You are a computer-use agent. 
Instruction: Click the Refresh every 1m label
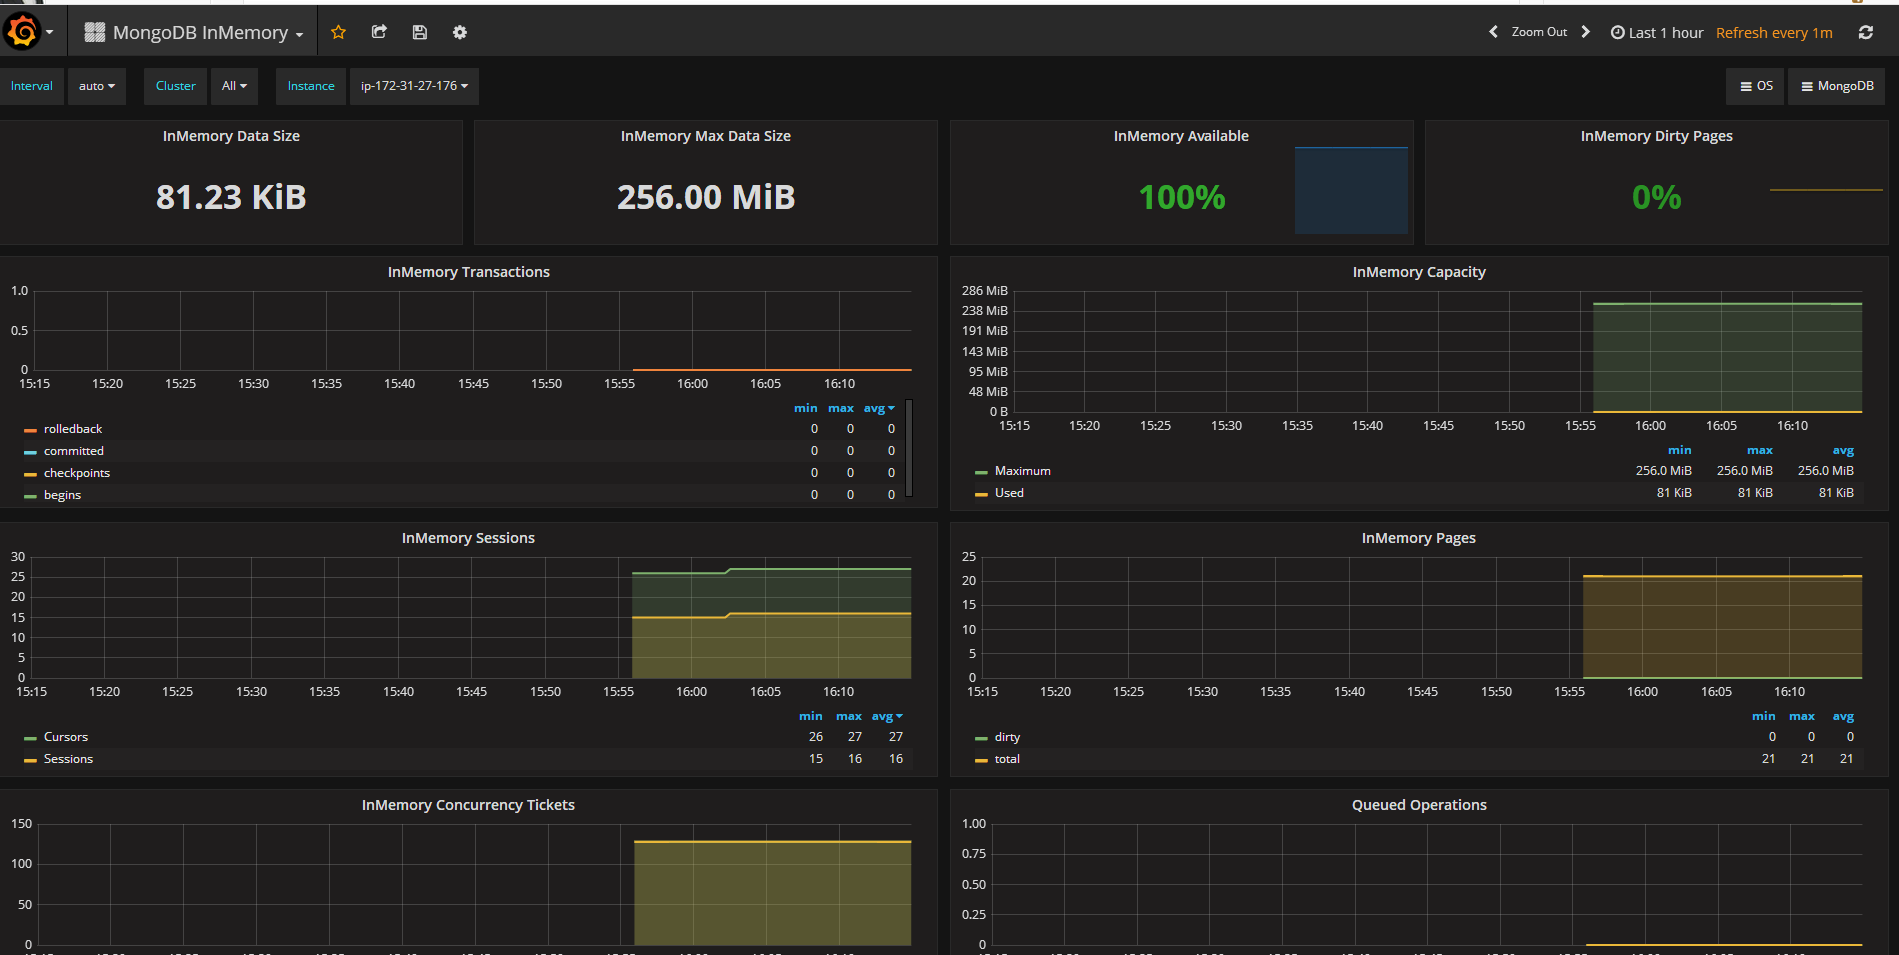click(x=1774, y=32)
